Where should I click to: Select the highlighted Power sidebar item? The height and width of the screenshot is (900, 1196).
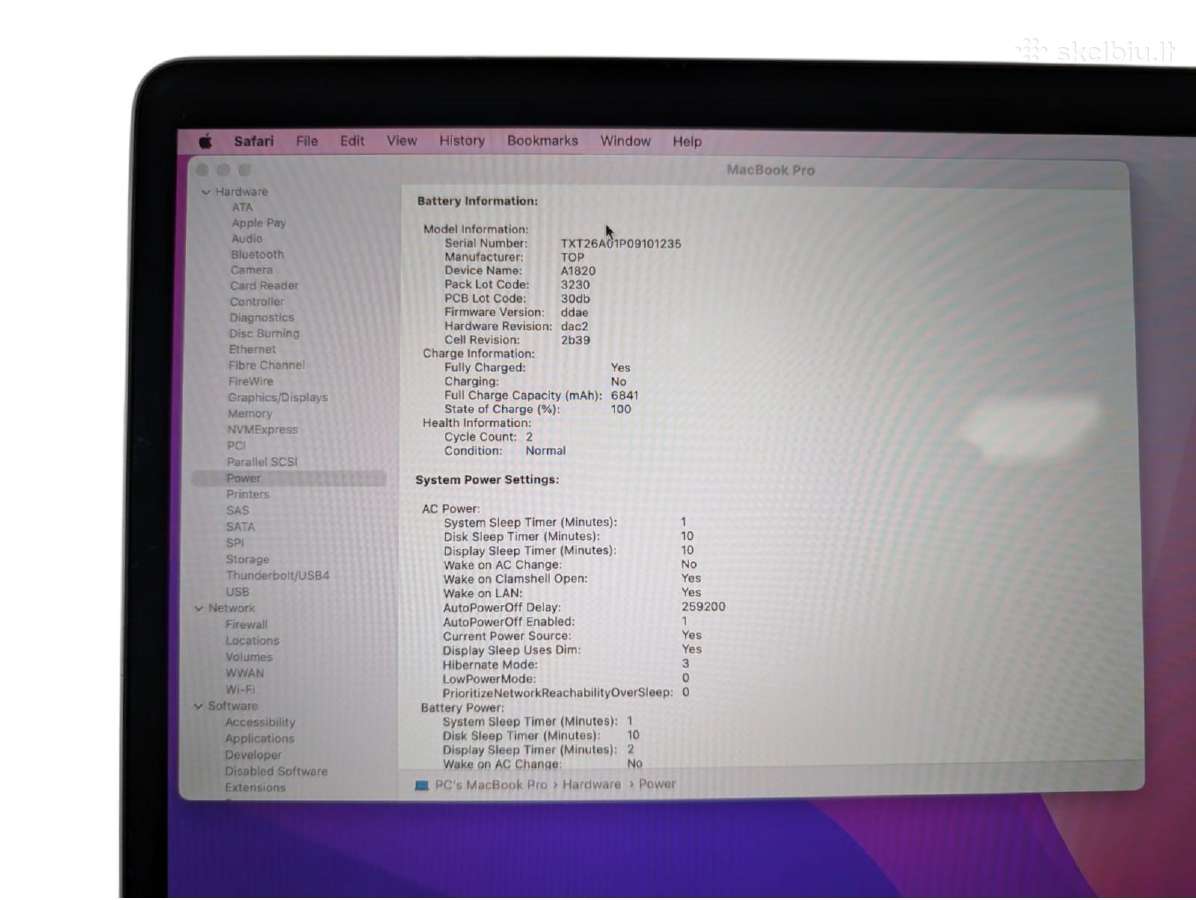tap(289, 478)
